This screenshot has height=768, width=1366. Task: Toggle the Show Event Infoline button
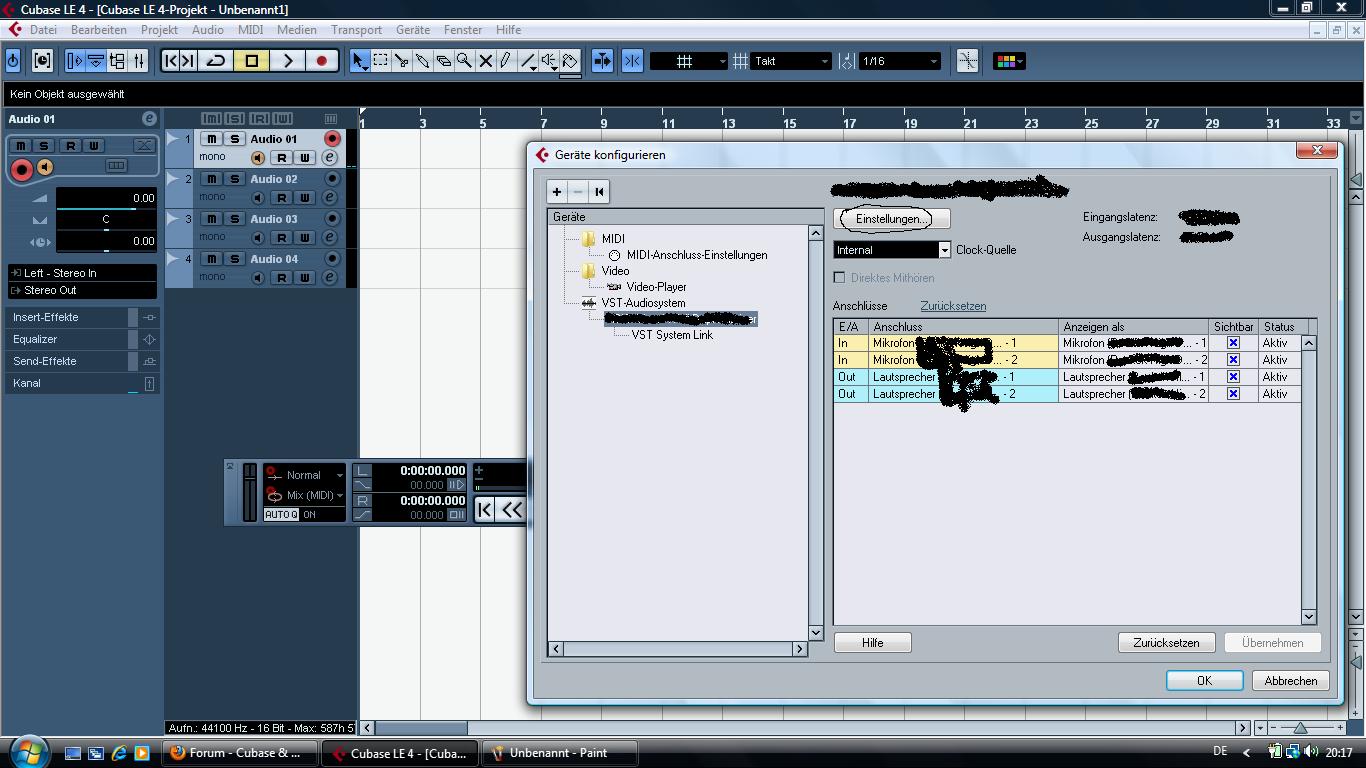[96, 61]
